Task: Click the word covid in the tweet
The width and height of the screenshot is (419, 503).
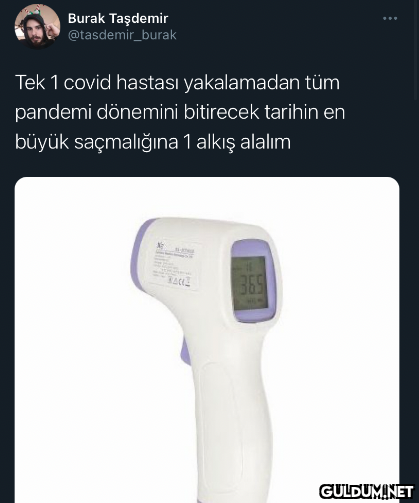Action: 87,83
